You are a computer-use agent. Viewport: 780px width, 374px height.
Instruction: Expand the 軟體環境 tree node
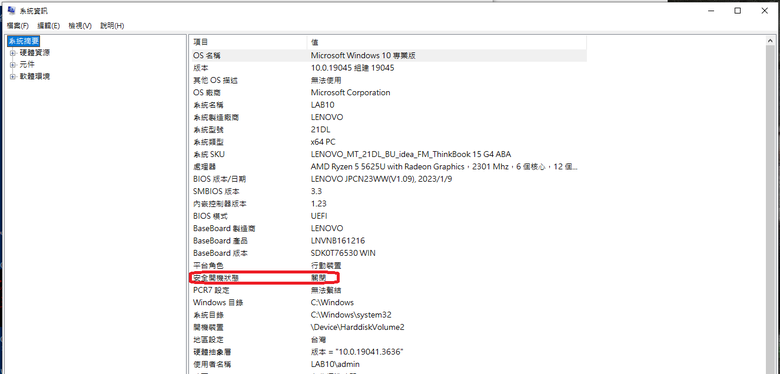click(12, 77)
